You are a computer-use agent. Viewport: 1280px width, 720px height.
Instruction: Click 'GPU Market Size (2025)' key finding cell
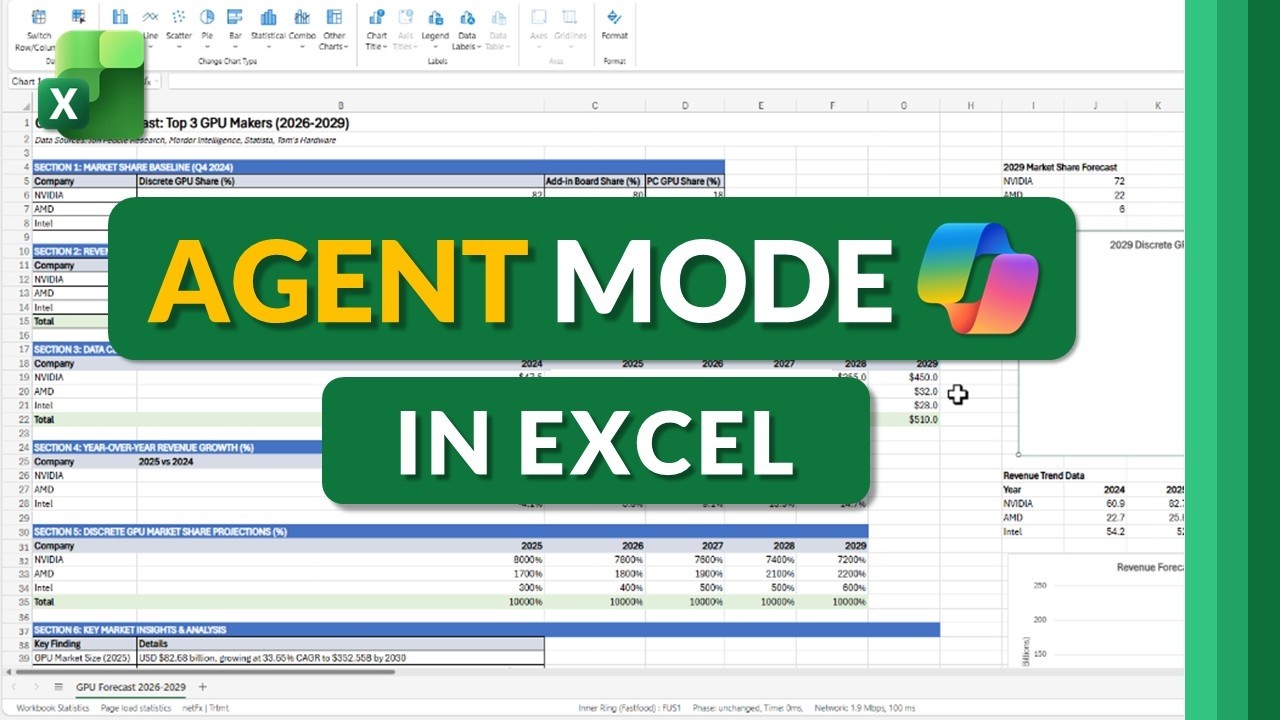pos(84,658)
